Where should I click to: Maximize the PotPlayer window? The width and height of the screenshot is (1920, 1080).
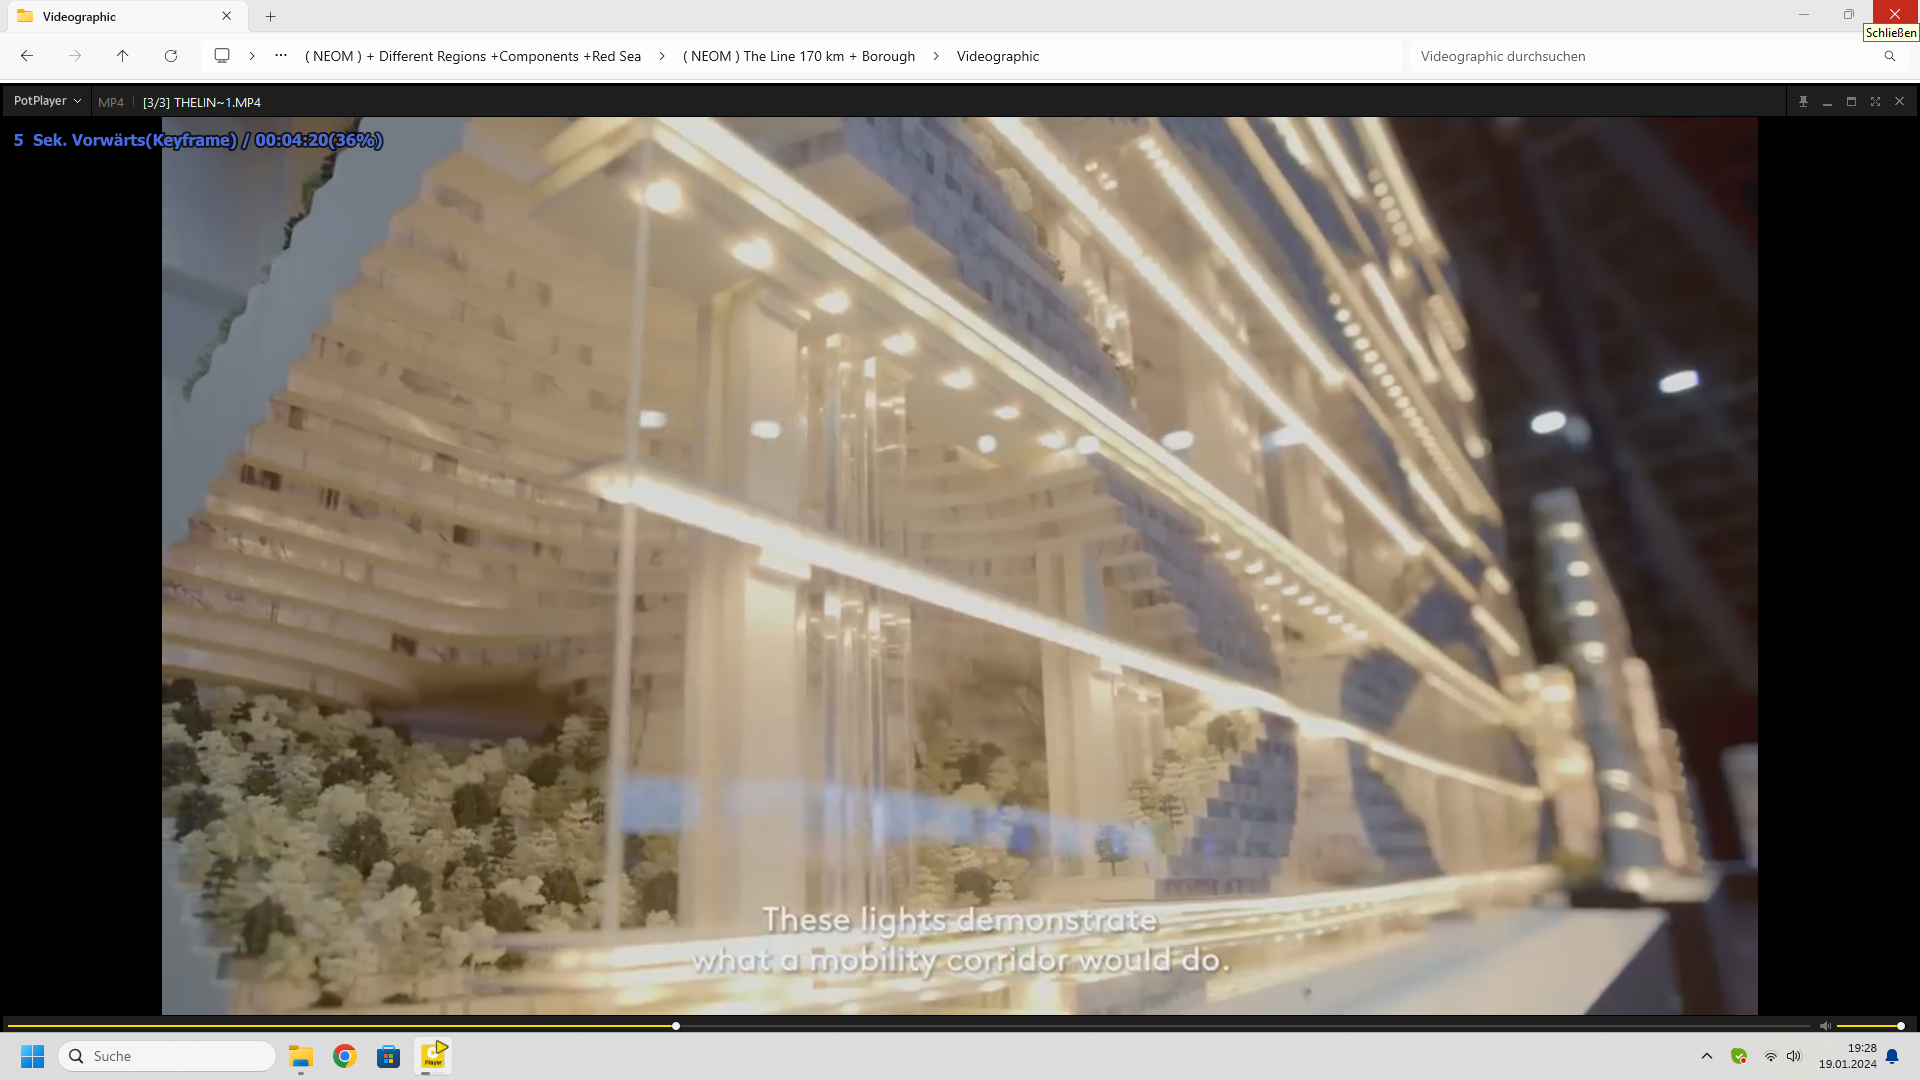tap(1851, 102)
